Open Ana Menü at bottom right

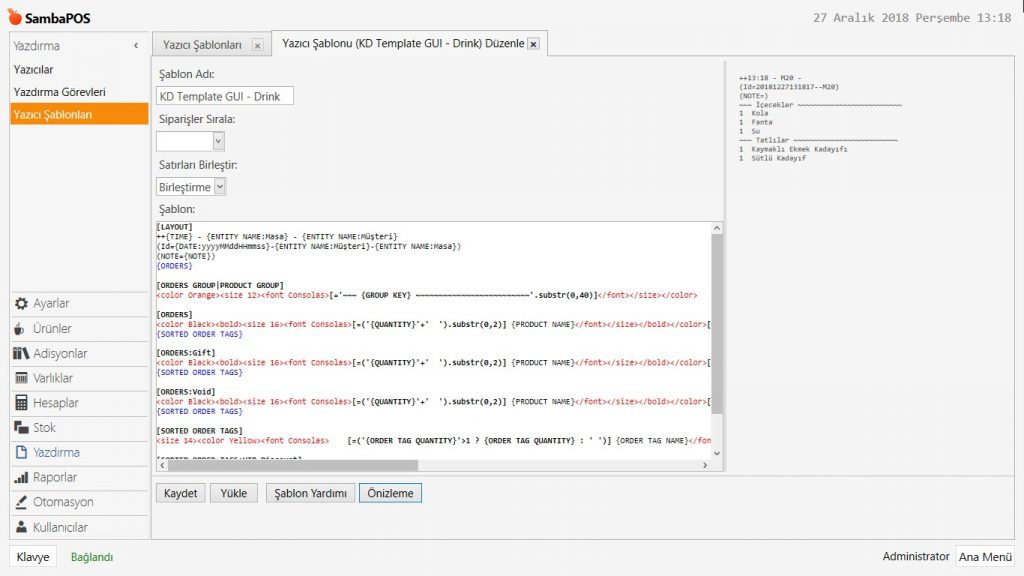coord(985,557)
